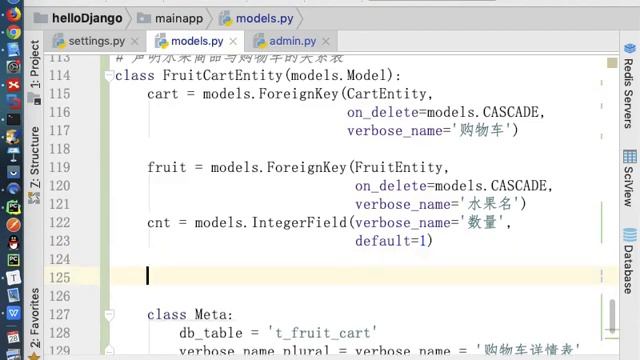The image size is (640, 360).
Task: Click the Redis Servers stack icon
Action: click(629, 48)
